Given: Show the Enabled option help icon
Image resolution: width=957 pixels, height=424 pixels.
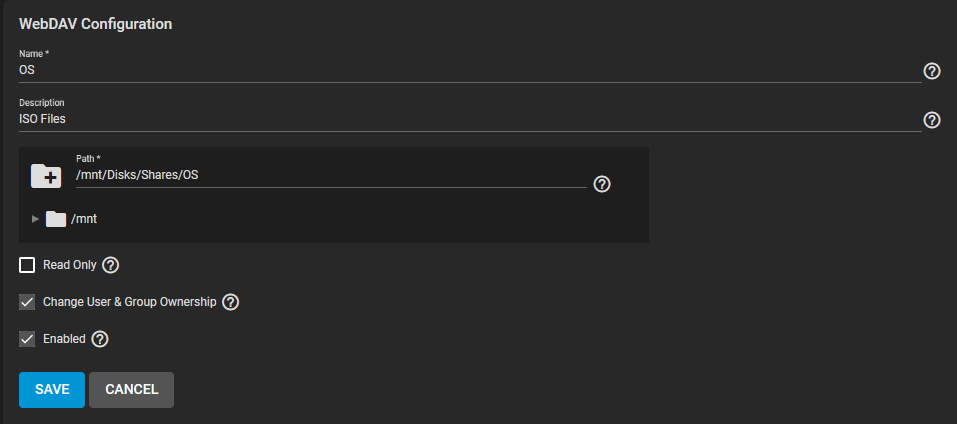Looking at the screenshot, I should (x=99, y=339).
